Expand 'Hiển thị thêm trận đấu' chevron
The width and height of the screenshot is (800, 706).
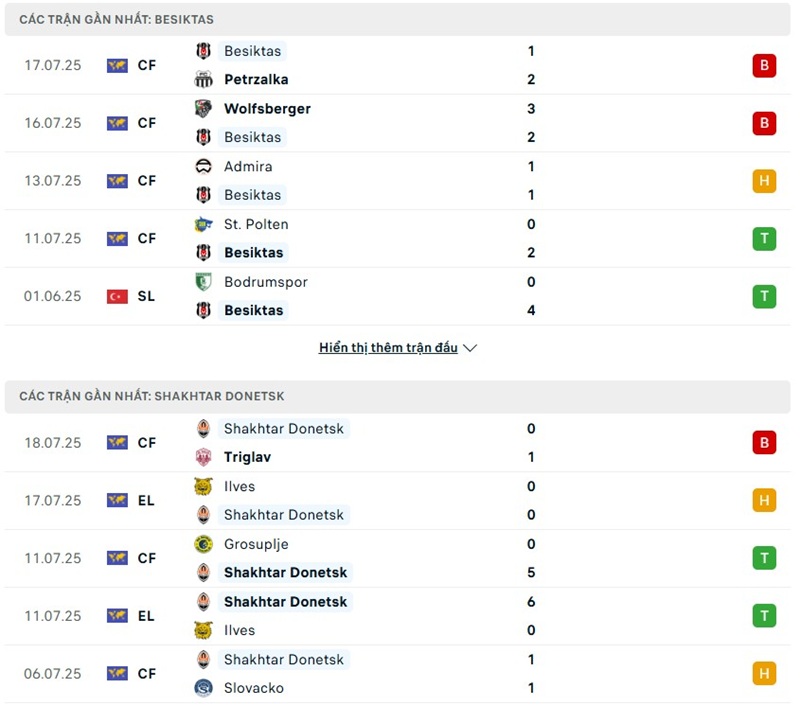point(471,348)
